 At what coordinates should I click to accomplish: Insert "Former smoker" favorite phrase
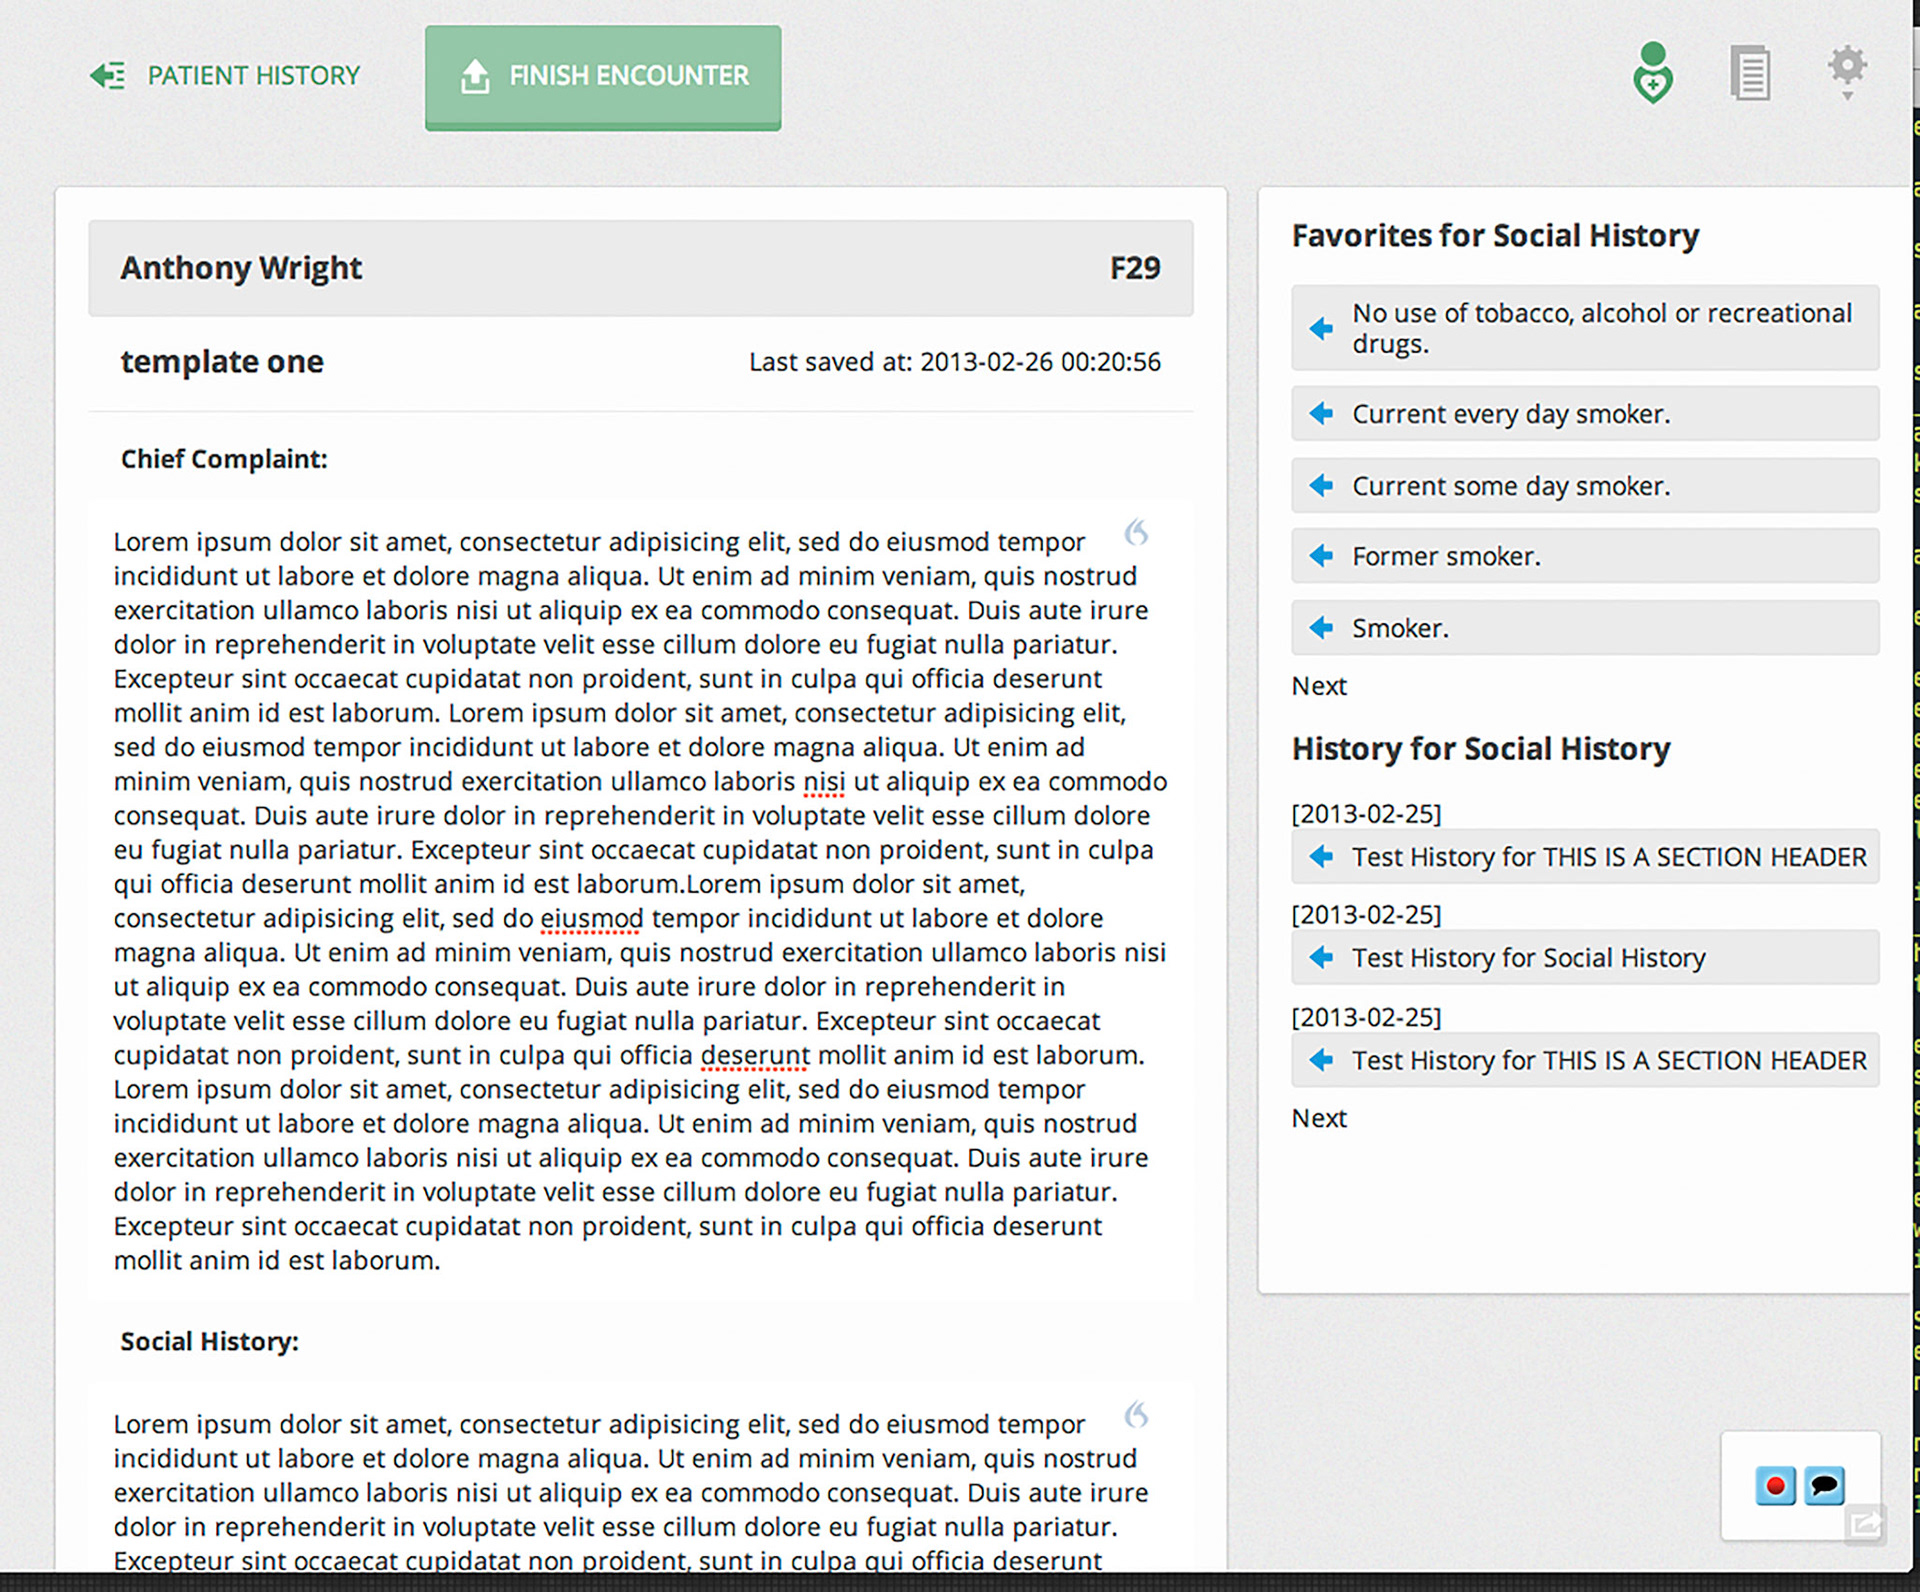tap(1321, 556)
